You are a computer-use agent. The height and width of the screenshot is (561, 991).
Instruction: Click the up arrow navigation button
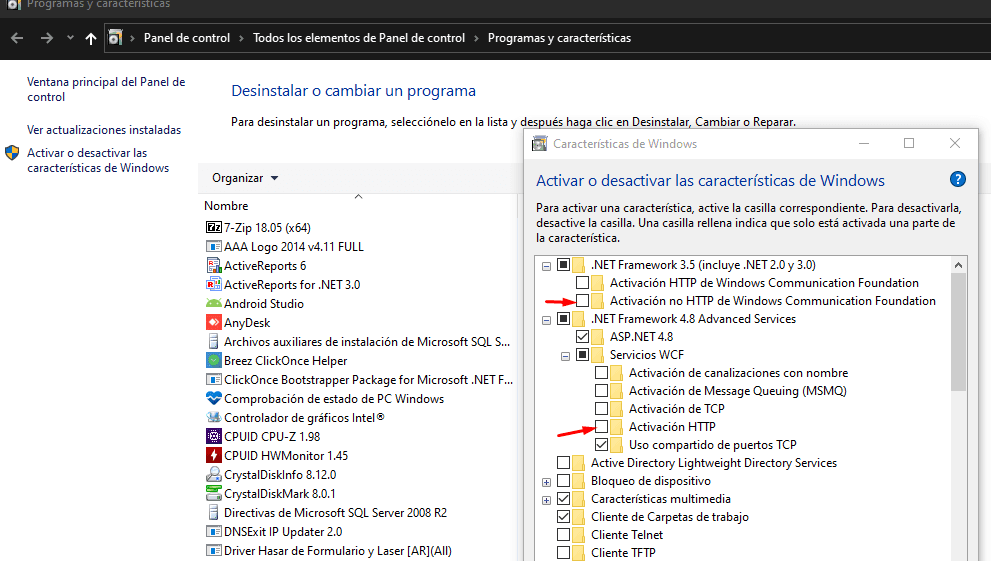pos(91,38)
